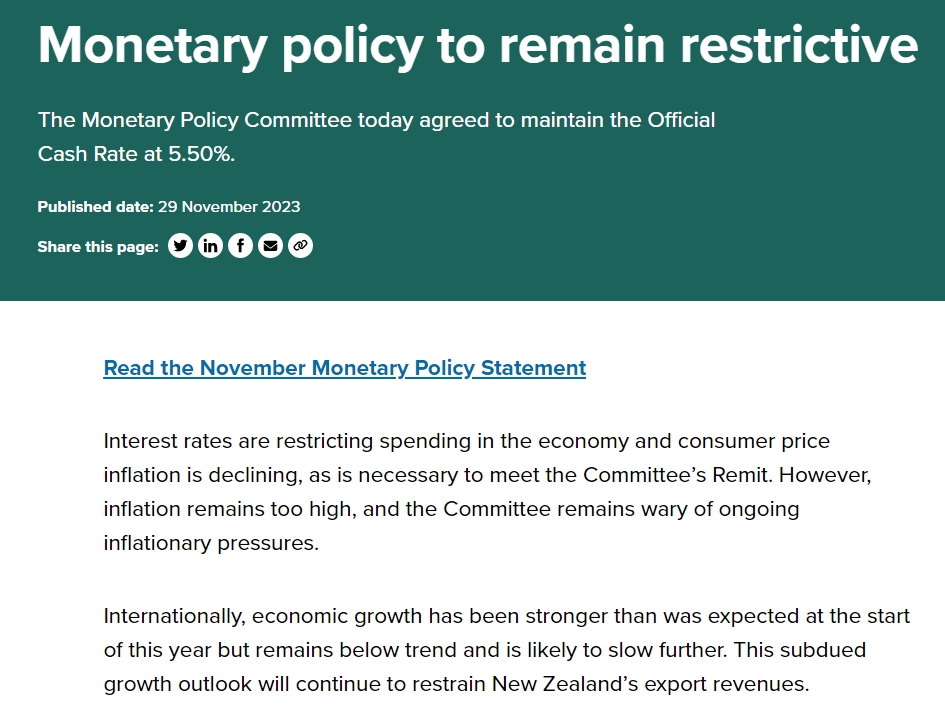Open the November Monetary Policy Statement link
Image resolution: width=945 pixels, height=716 pixels.
pyautogui.click(x=344, y=368)
